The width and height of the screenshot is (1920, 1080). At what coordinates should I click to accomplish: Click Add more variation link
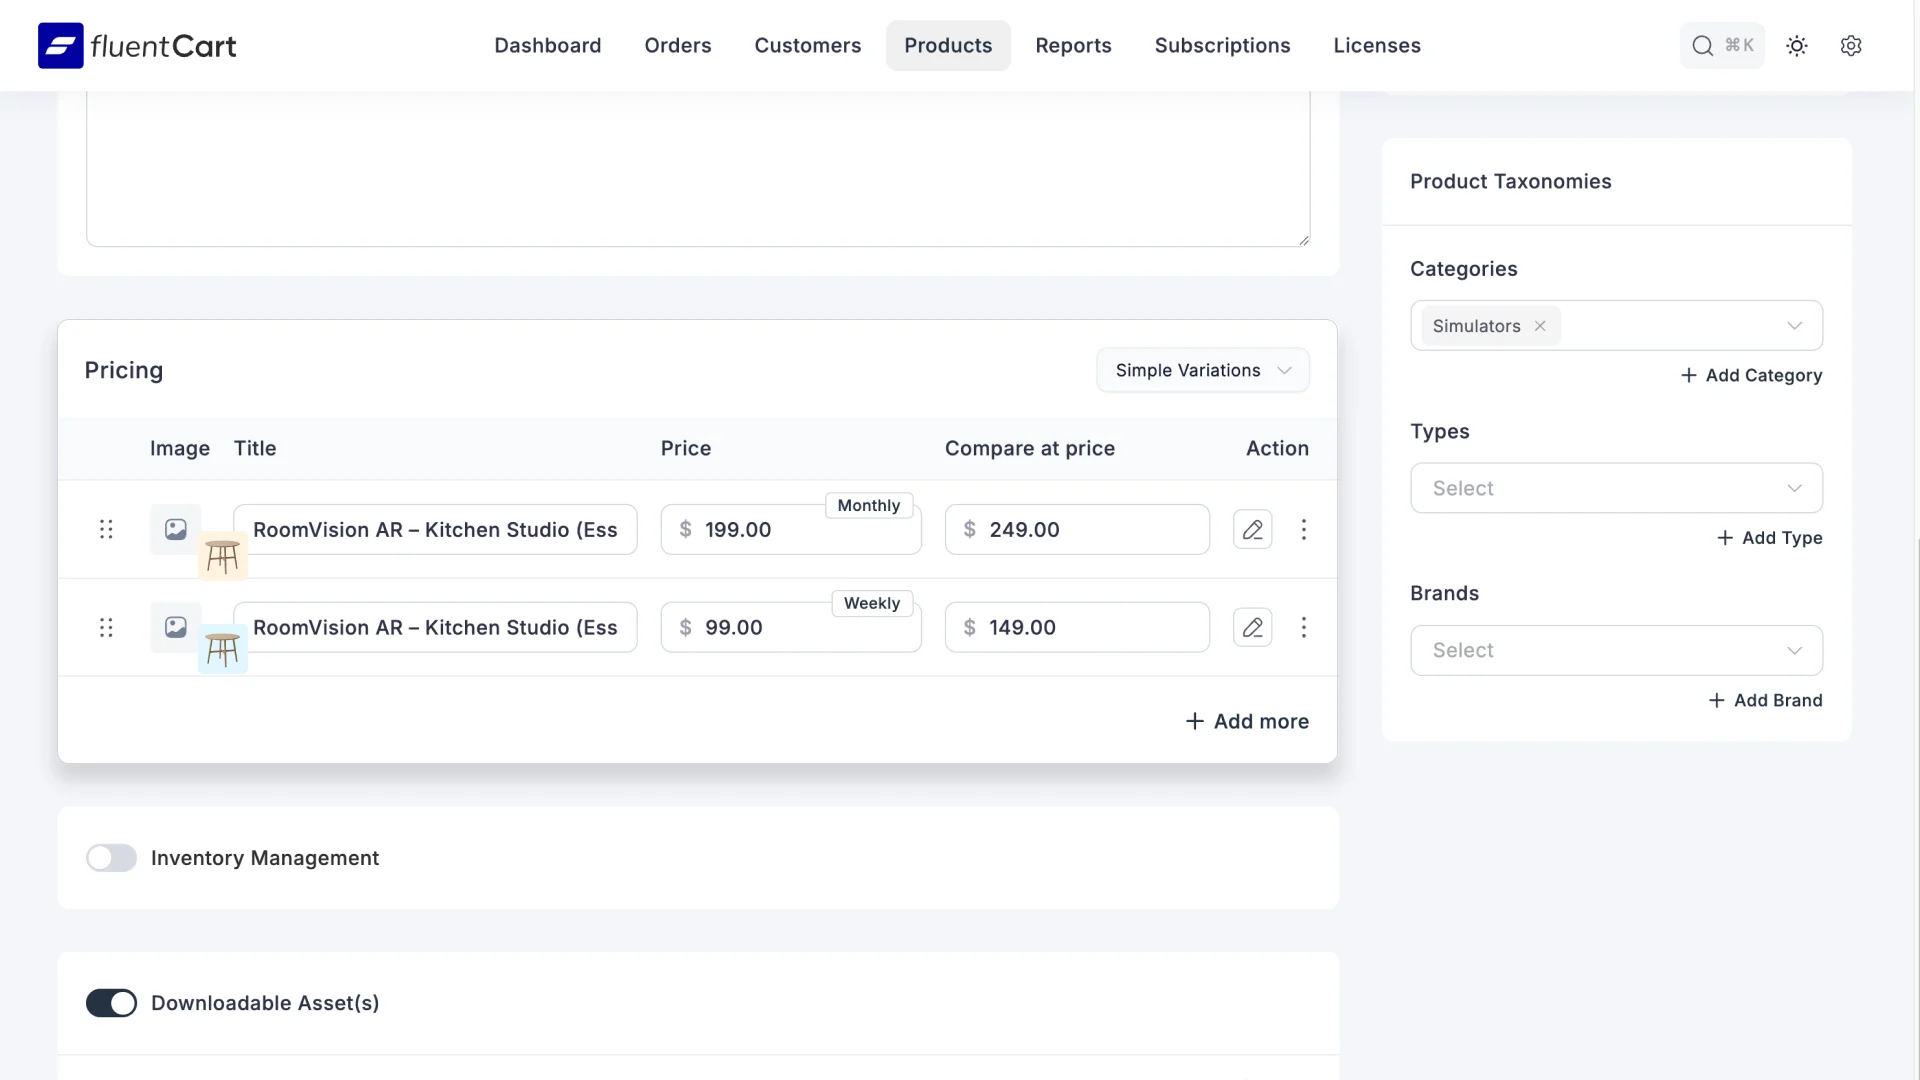pyautogui.click(x=1247, y=721)
